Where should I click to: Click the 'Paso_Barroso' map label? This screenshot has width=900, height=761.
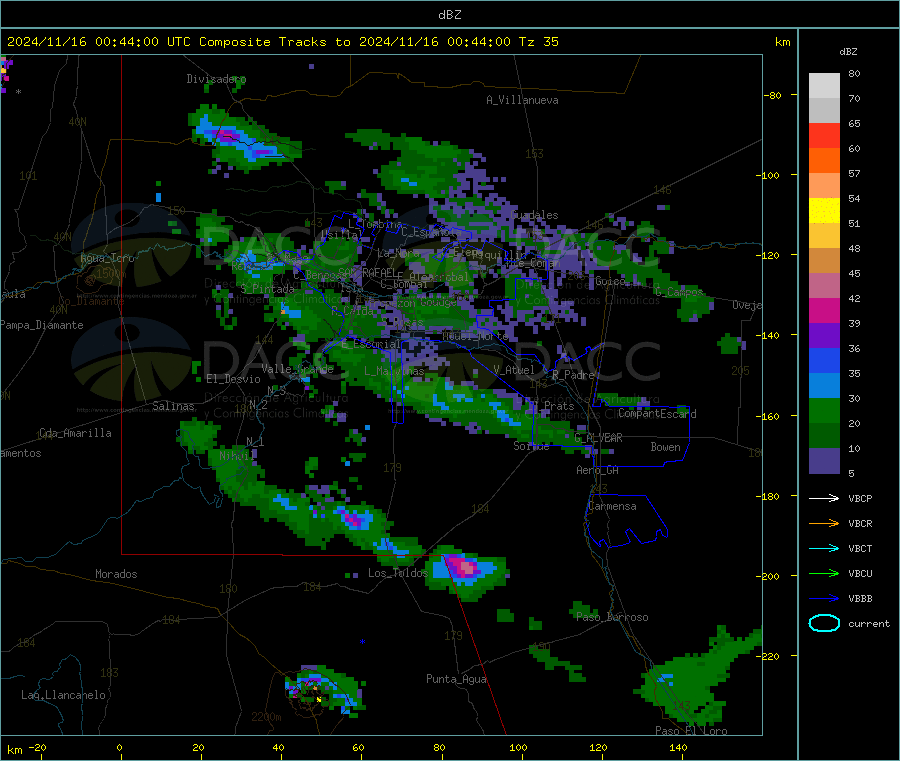coord(612,617)
